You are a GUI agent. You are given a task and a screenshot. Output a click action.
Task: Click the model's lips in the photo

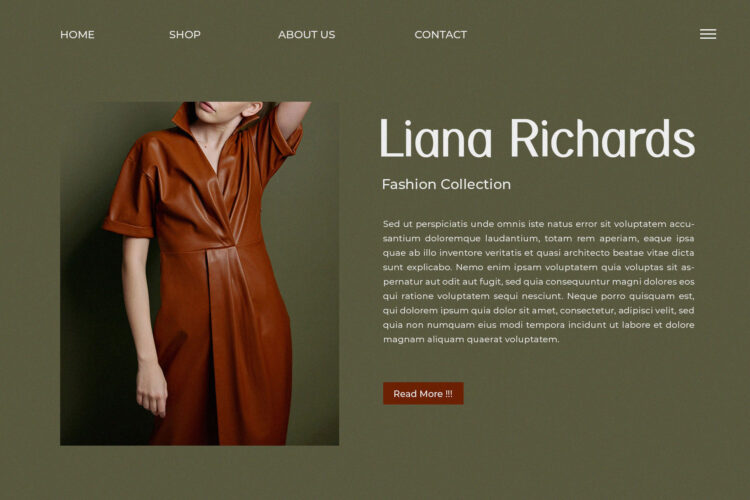point(208,106)
